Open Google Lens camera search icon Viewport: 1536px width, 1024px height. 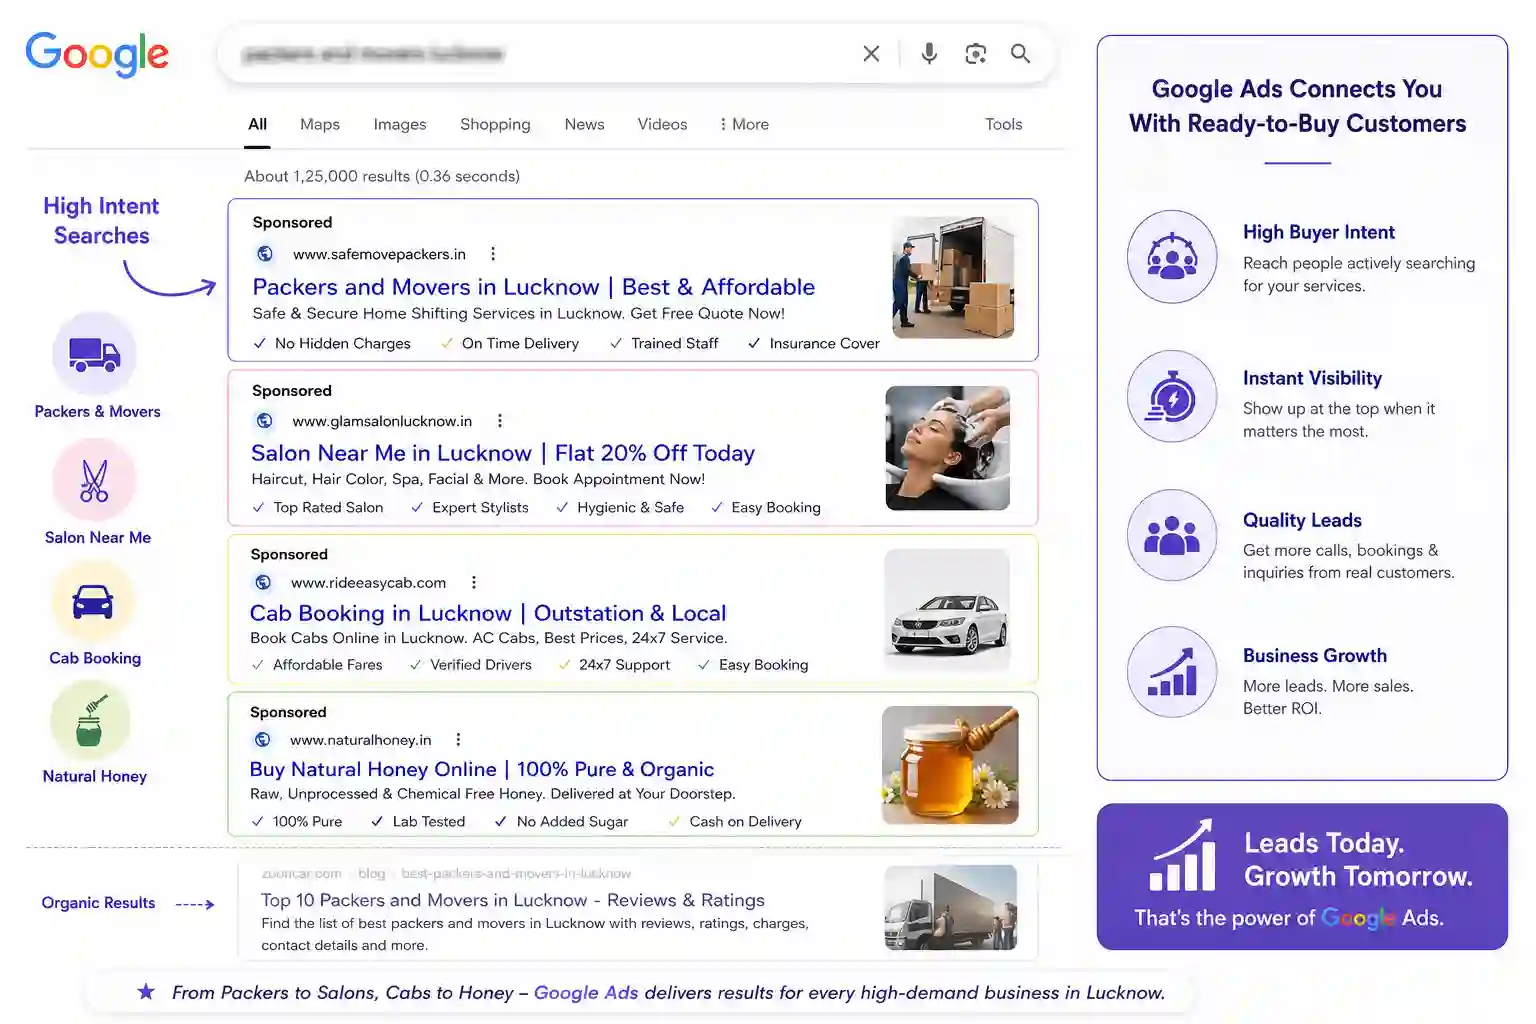coord(975,53)
